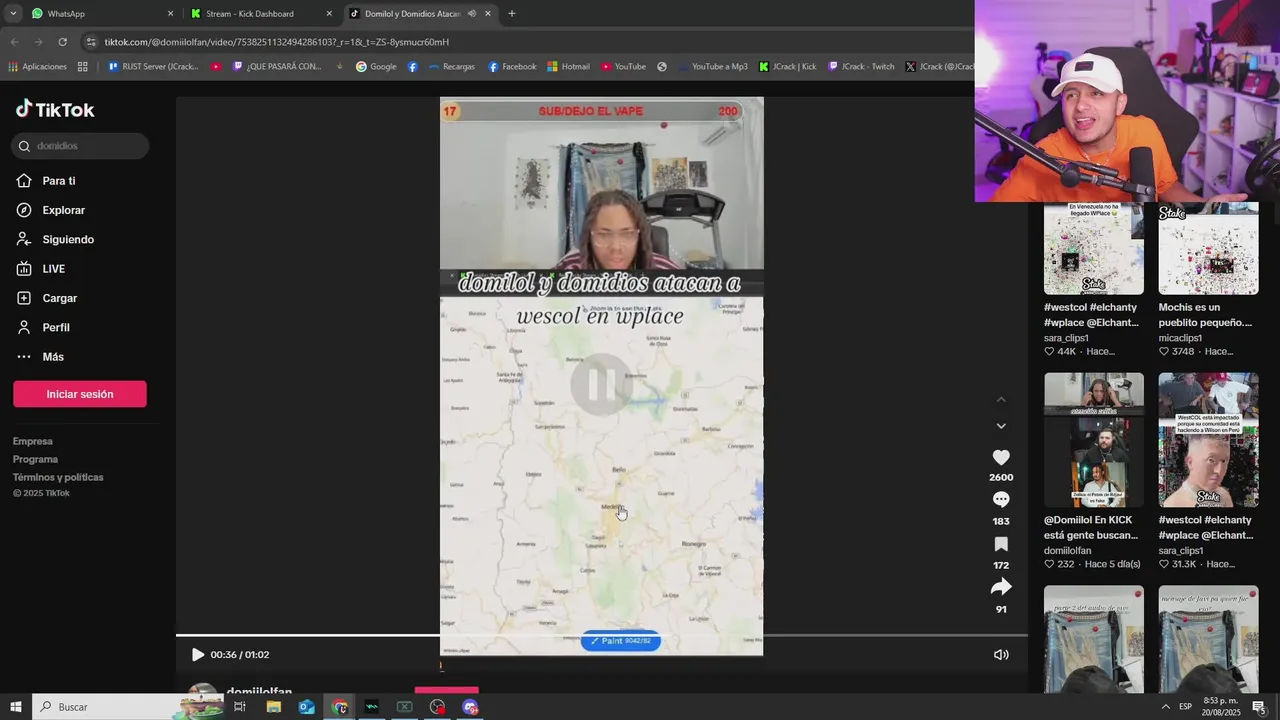Open Términos y políticas link

(58, 477)
